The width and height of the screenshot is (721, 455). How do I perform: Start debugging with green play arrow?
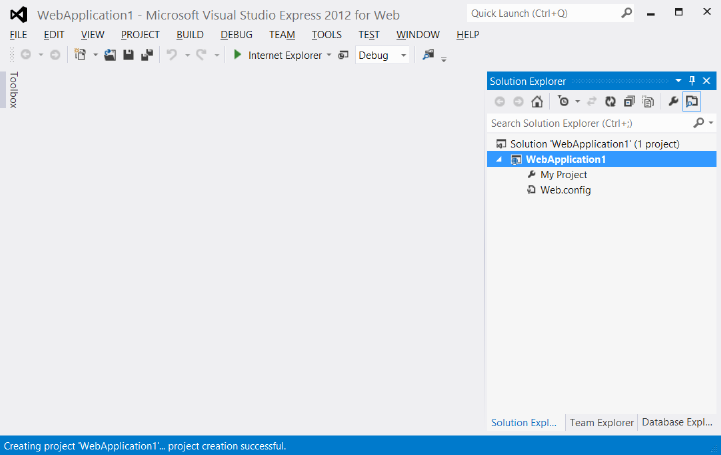click(237, 55)
